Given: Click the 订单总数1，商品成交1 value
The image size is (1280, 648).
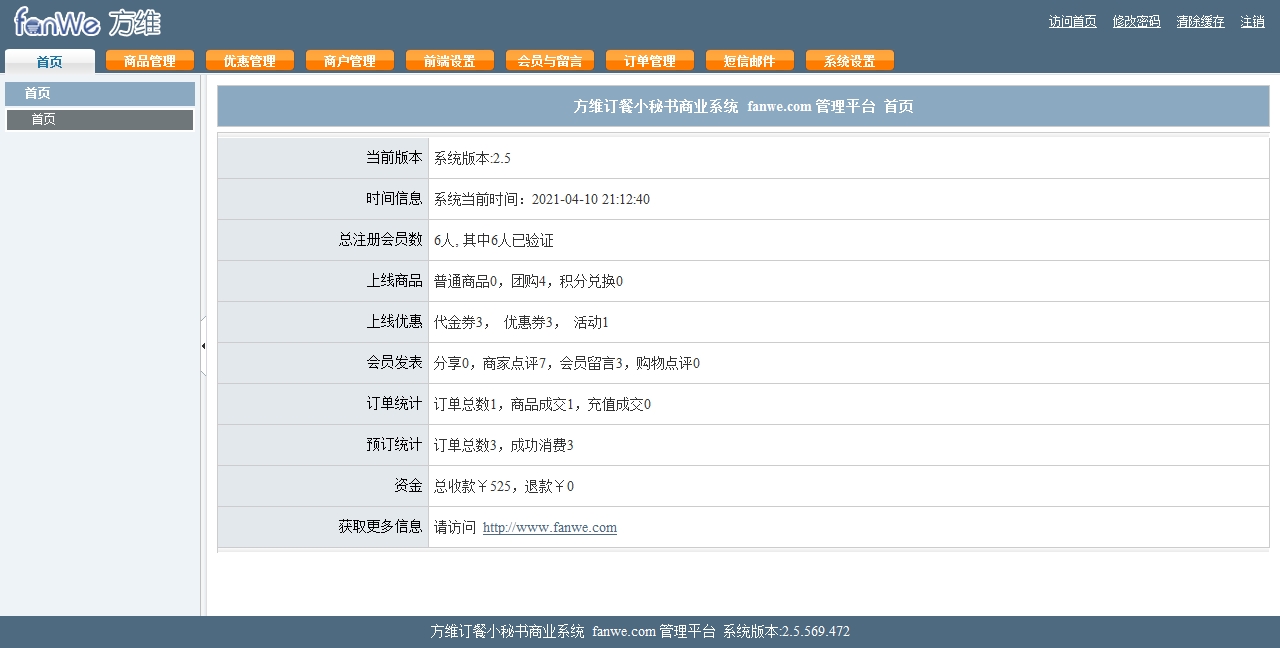Looking at the screenshot, I should 542,404.
